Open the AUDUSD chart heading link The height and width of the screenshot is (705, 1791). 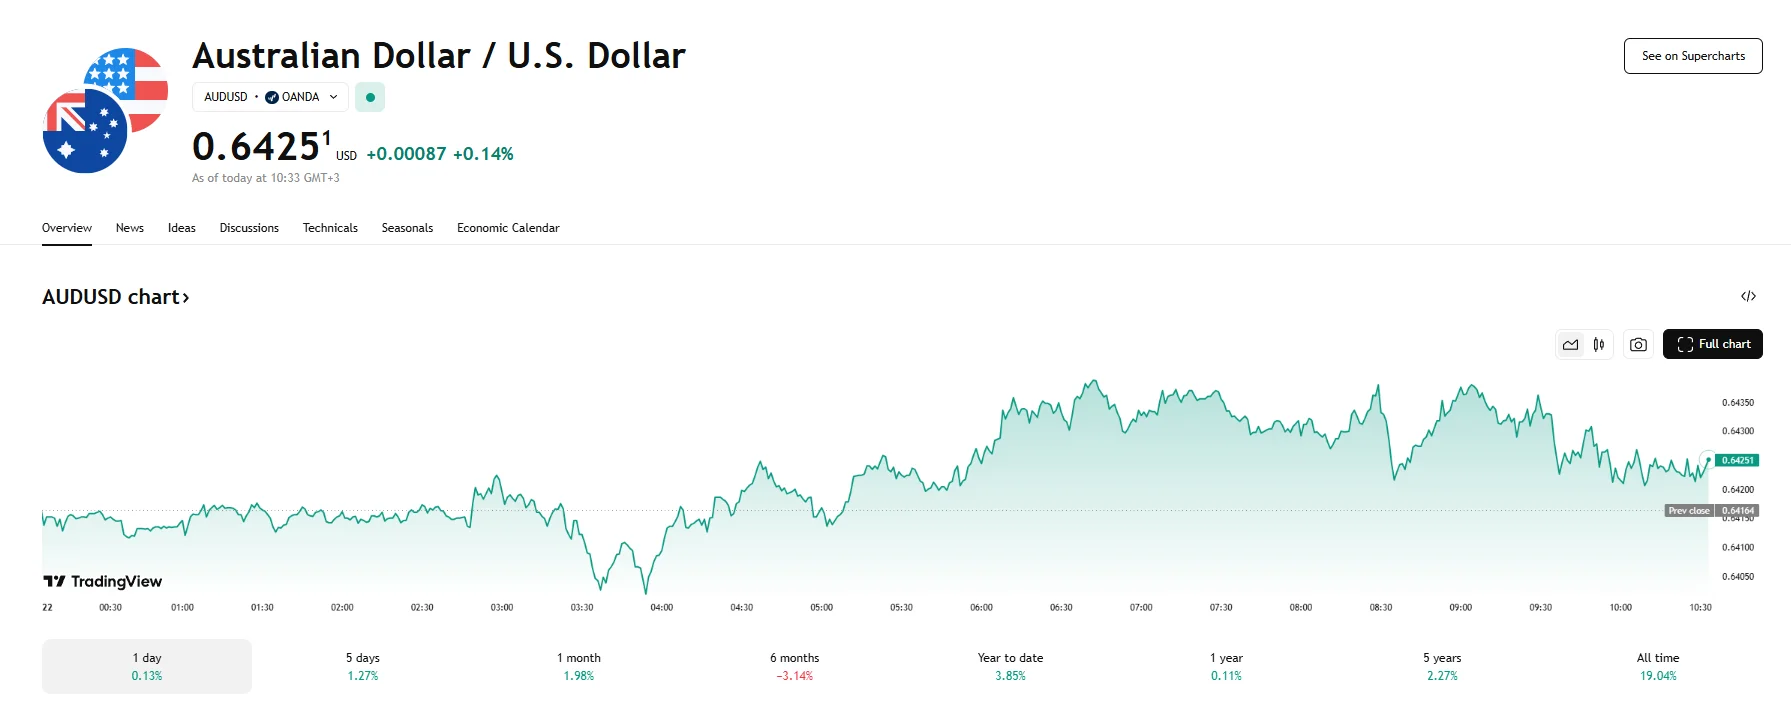116,297
